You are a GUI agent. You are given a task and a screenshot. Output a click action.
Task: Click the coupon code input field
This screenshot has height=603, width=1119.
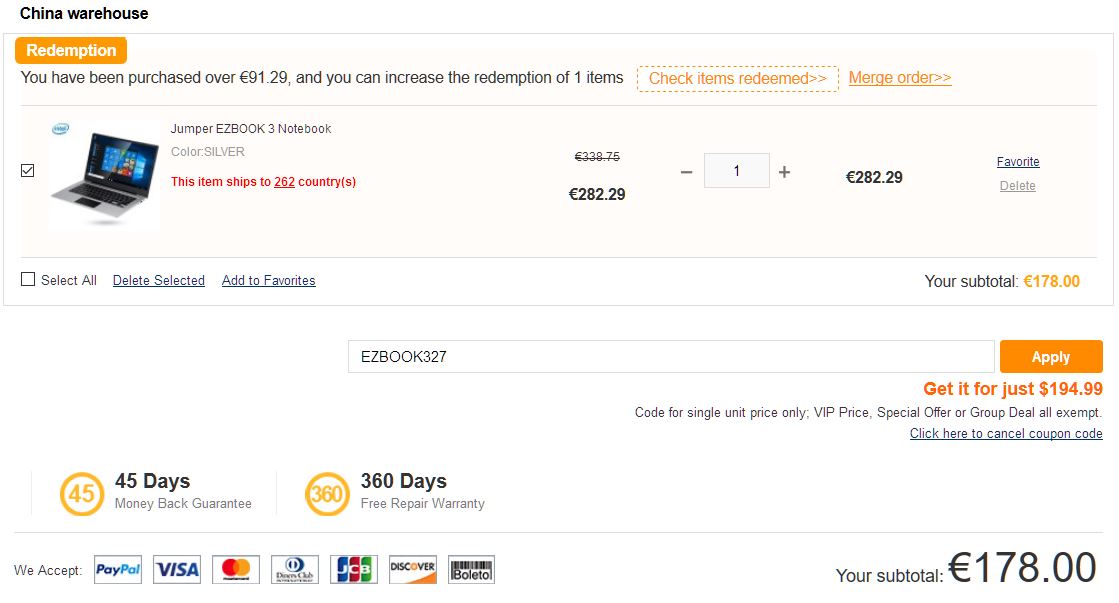pyautogui.click(x=670, y=357)
